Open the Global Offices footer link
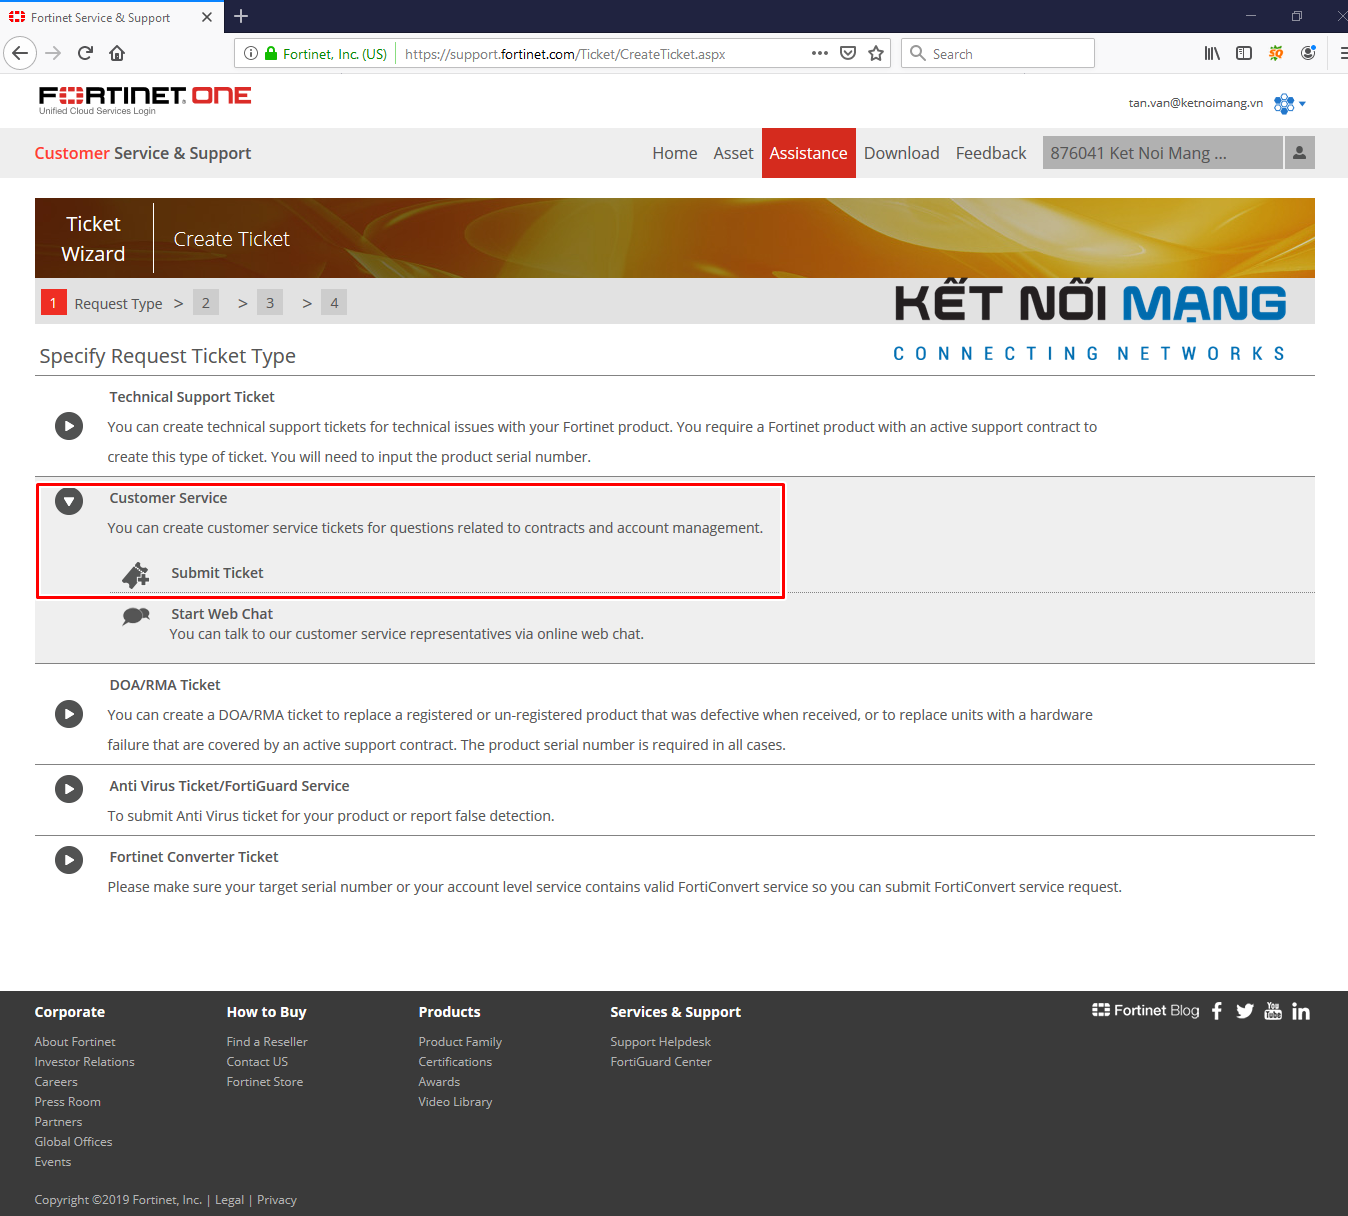This screenshot has width=1348, height=1216. [x=74, y=1142]
